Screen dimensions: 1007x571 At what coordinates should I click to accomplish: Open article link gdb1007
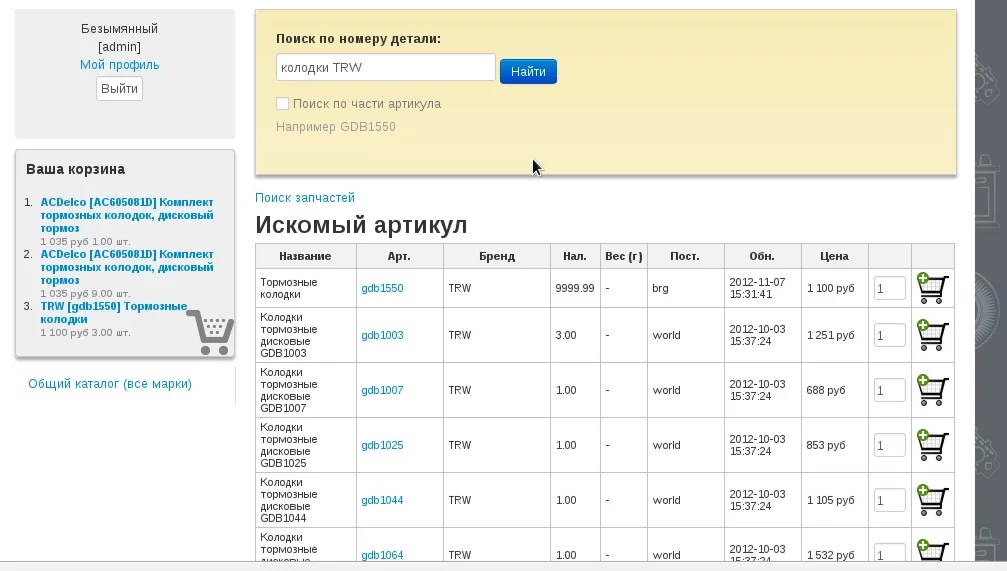click(x=382, y=390)
